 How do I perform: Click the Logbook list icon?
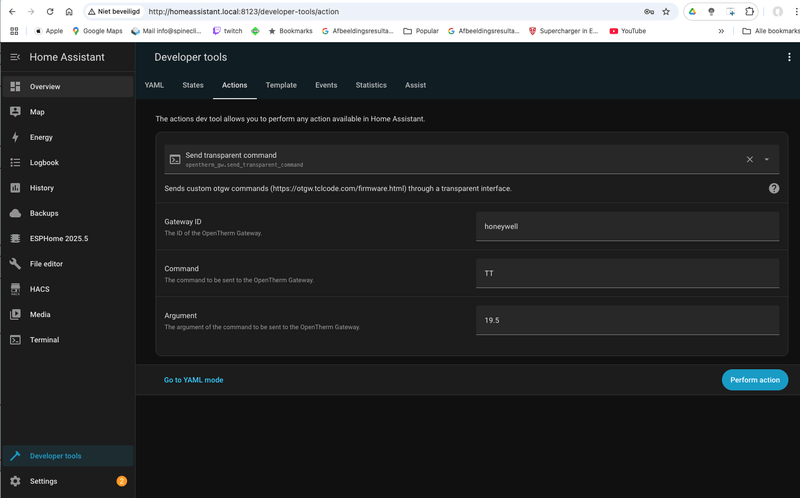tap(15, 162)
